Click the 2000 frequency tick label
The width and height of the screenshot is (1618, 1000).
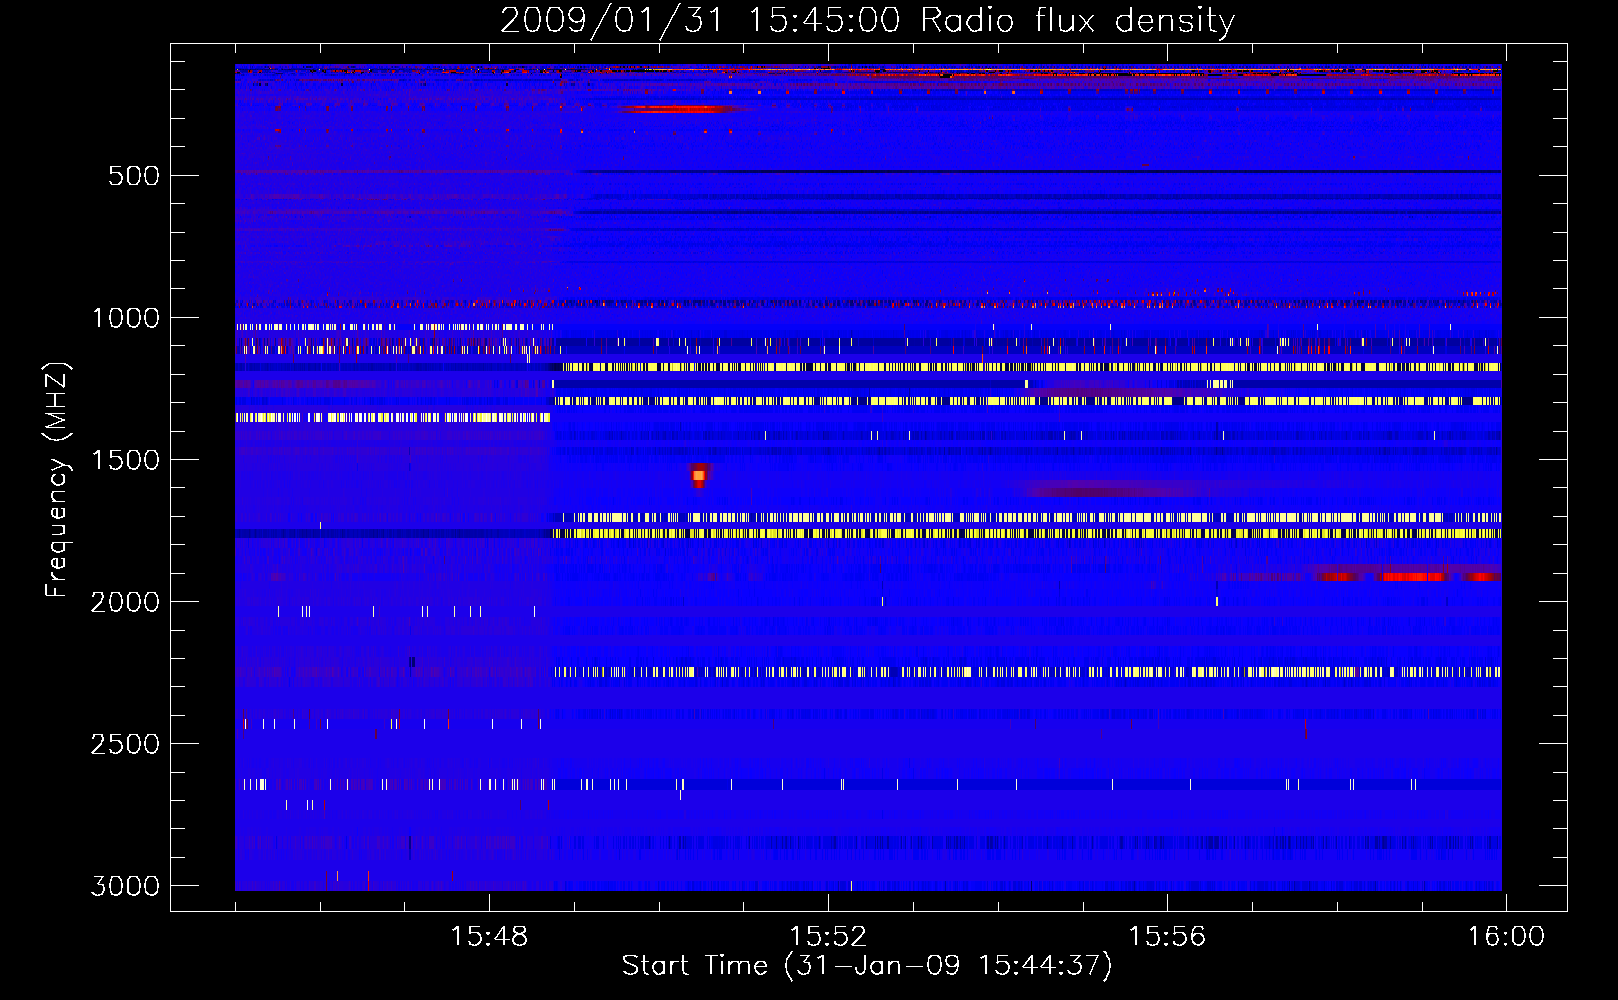pyautogui.click(x=125, y=602)
